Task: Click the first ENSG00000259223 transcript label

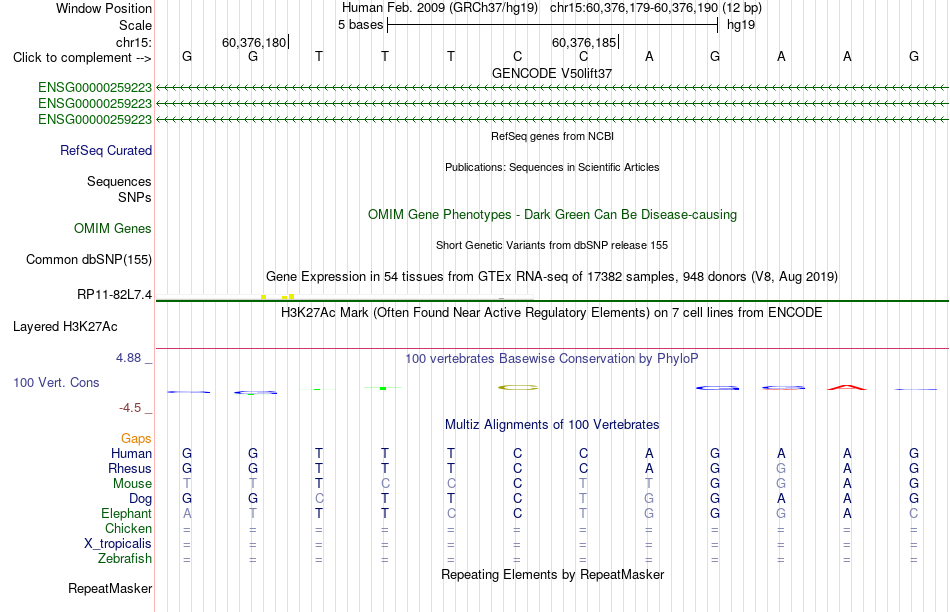Action: click(95, 87)
